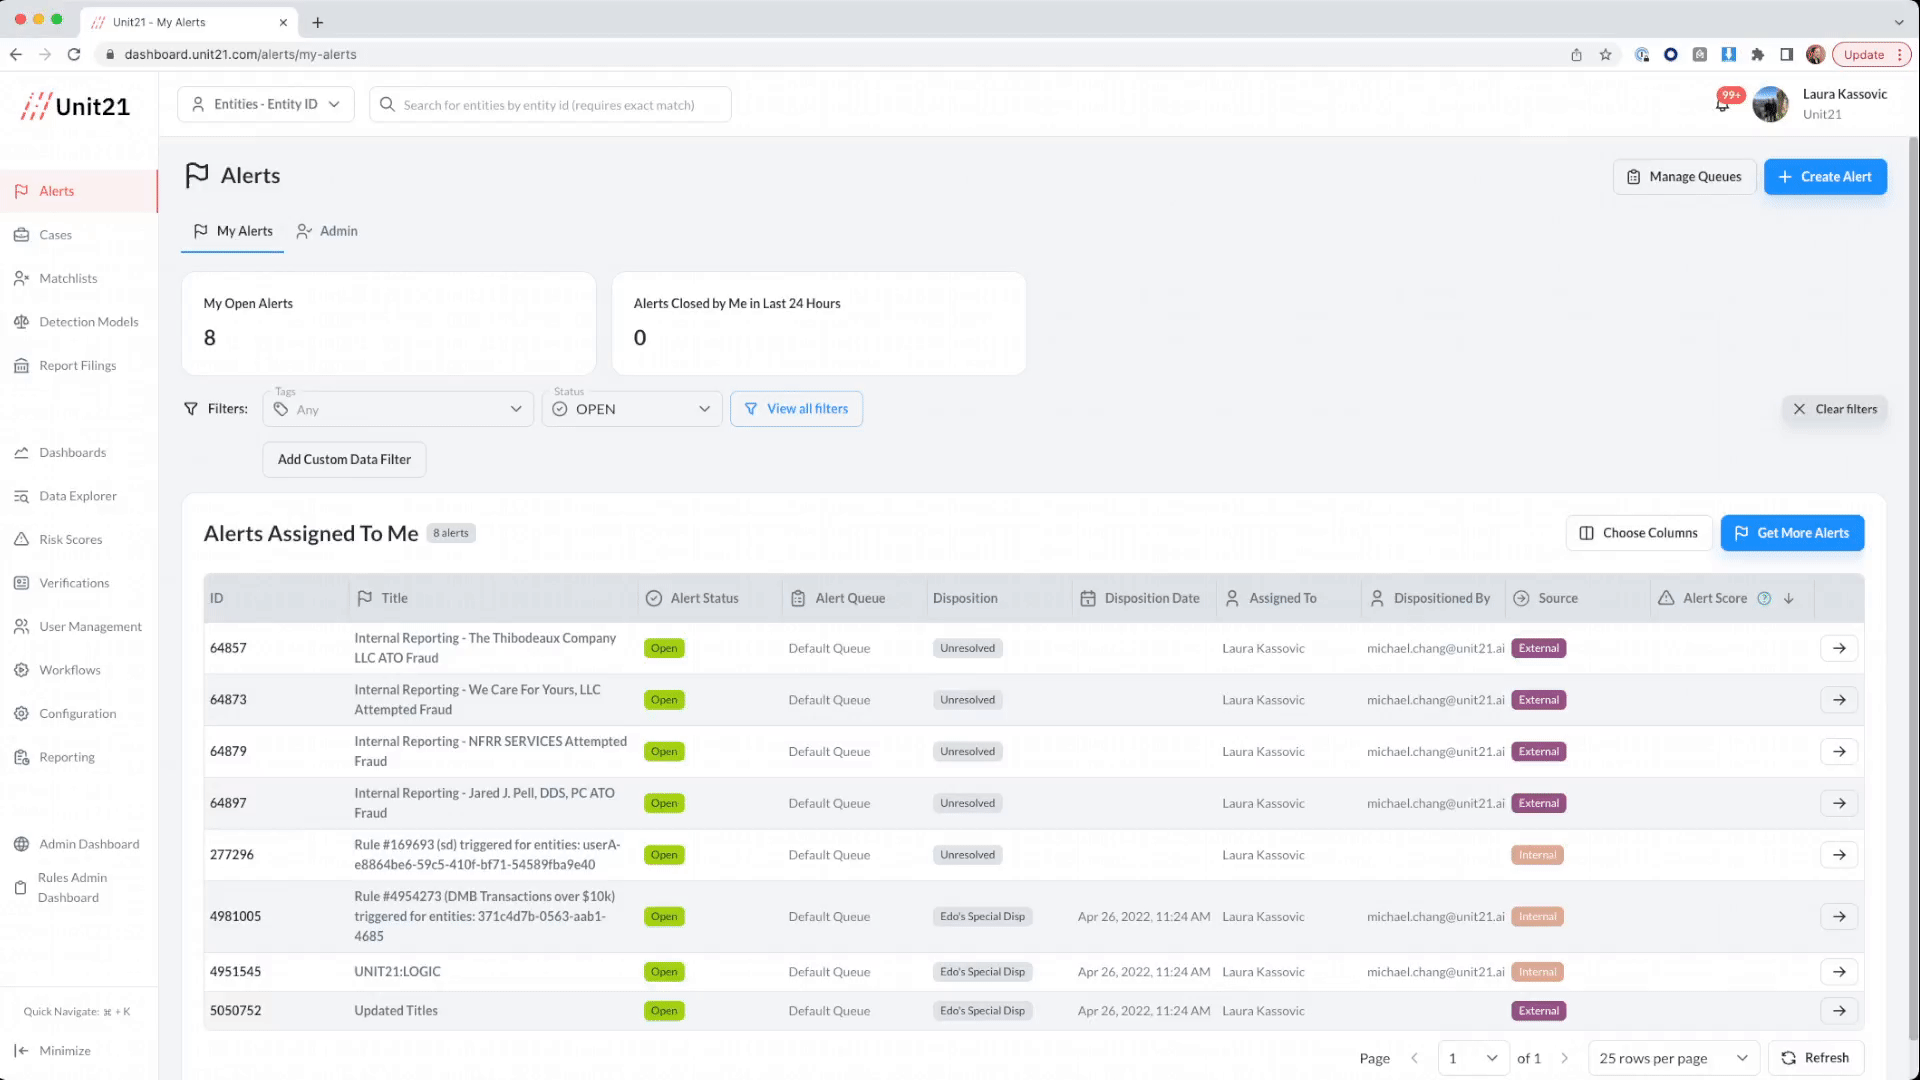
Task: Open alert 4951545 with arrow button
Action: [x=1839, y=972]
